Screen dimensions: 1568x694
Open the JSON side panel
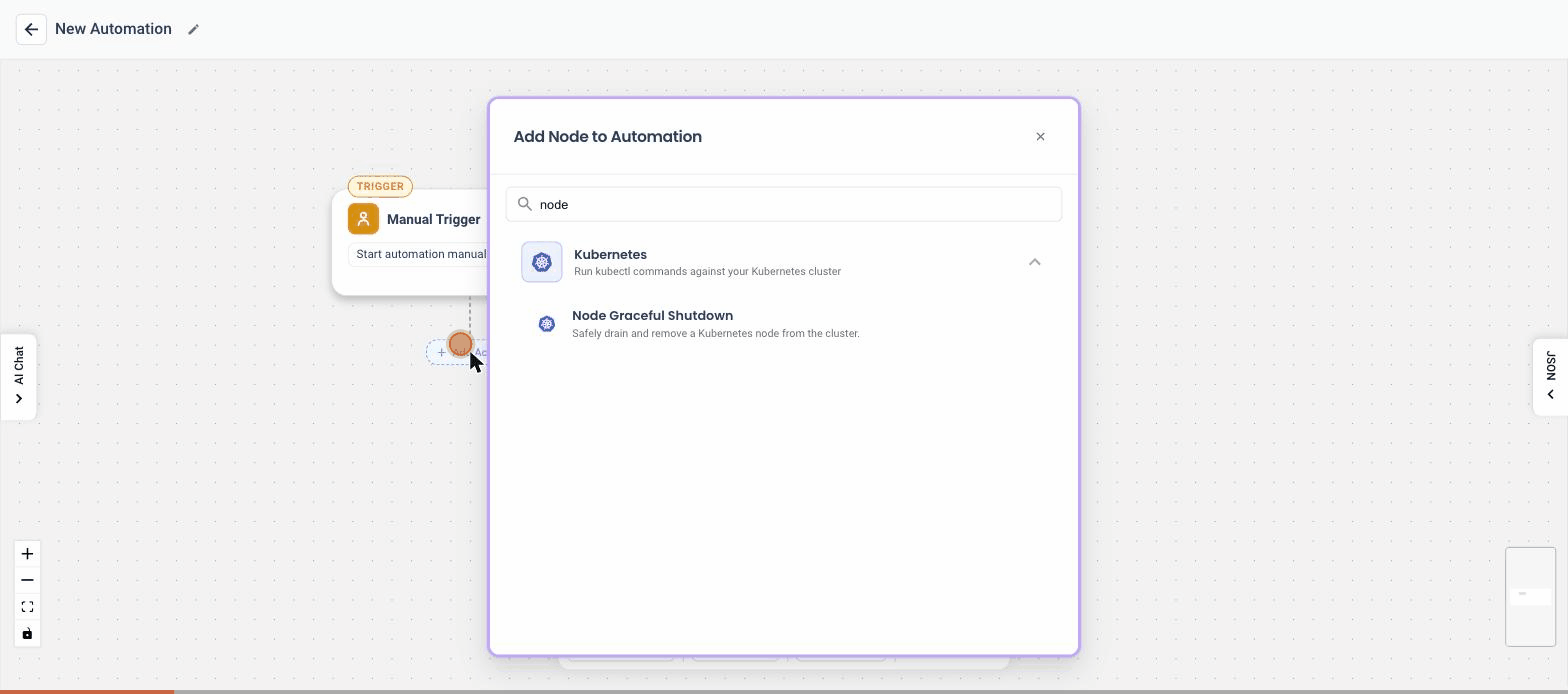click(x=1550, y=377)
